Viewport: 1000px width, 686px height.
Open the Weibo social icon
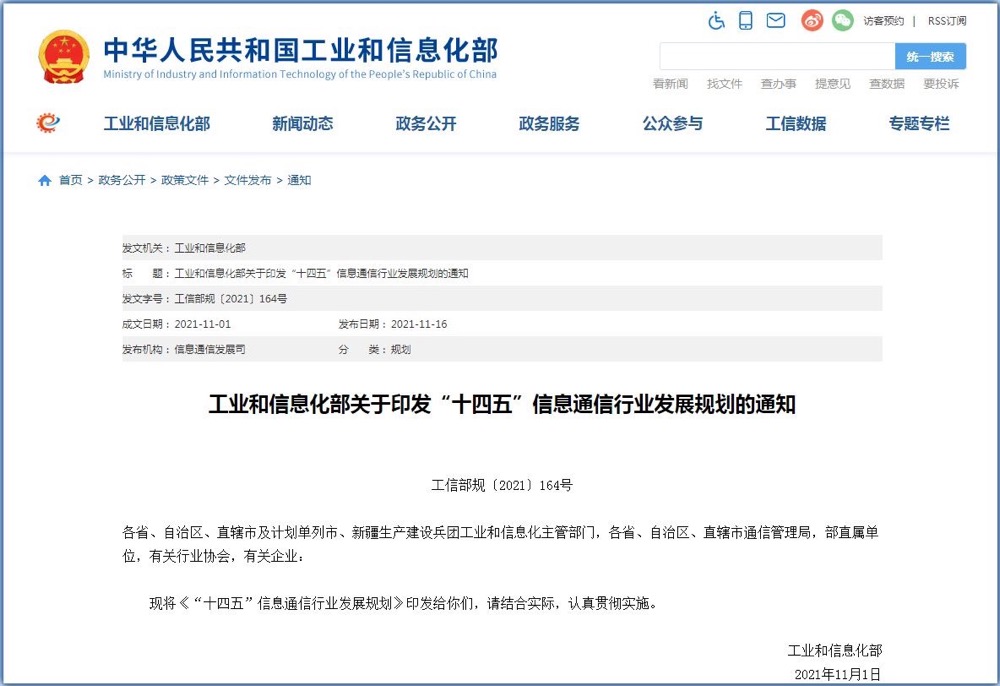(812, 20)
